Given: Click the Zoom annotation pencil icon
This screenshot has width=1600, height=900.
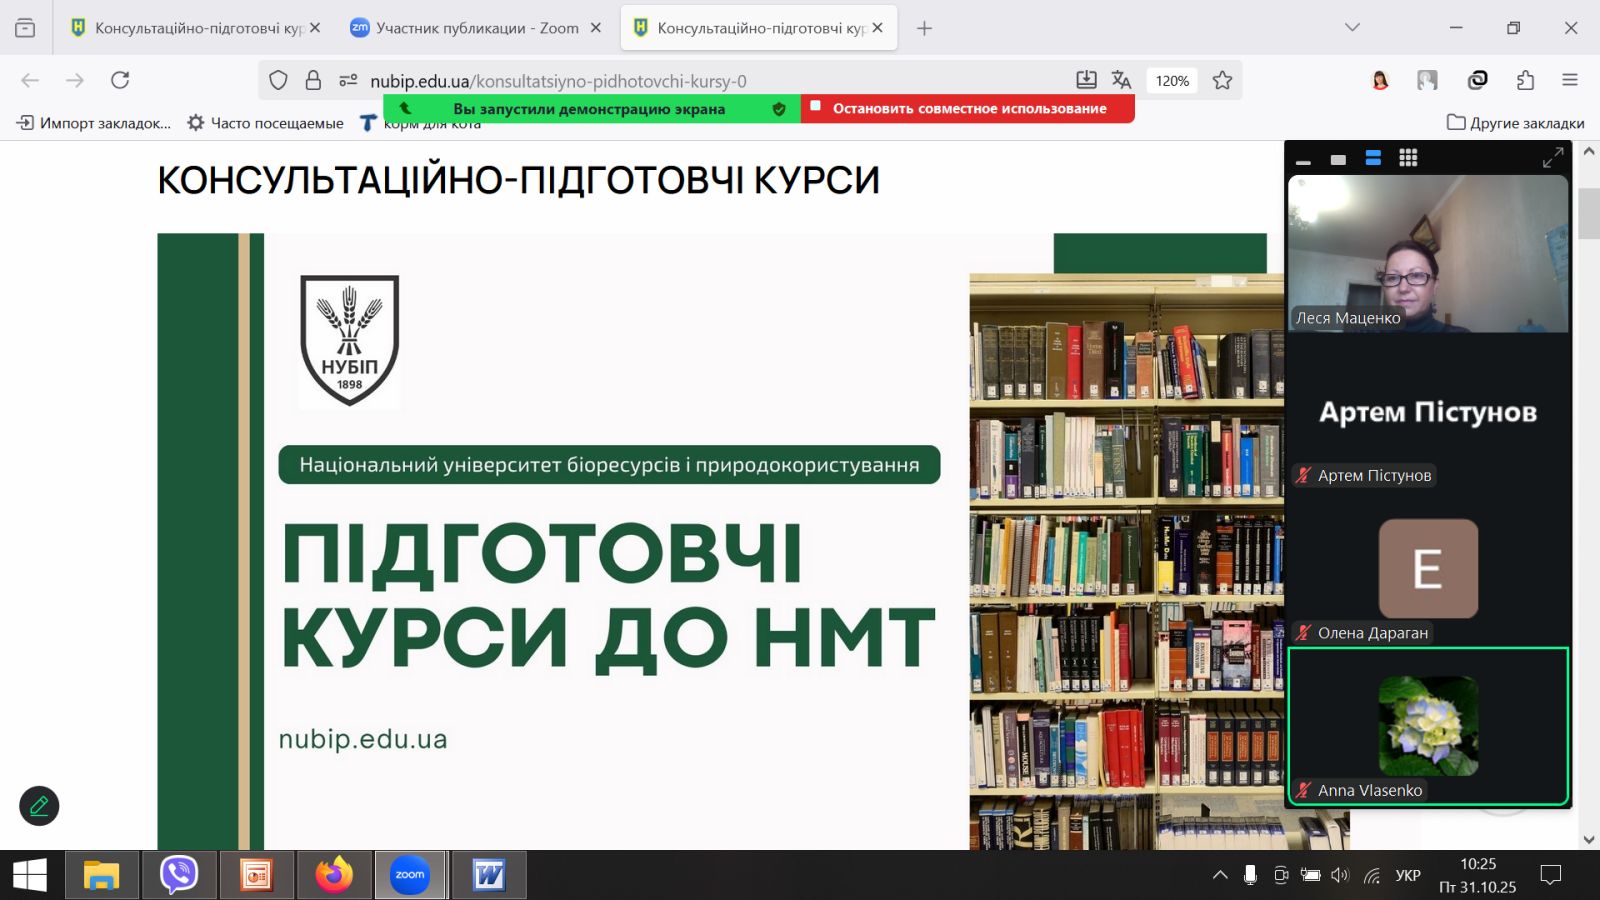Looking at the screenshot, I should click(x=39, y=806).
